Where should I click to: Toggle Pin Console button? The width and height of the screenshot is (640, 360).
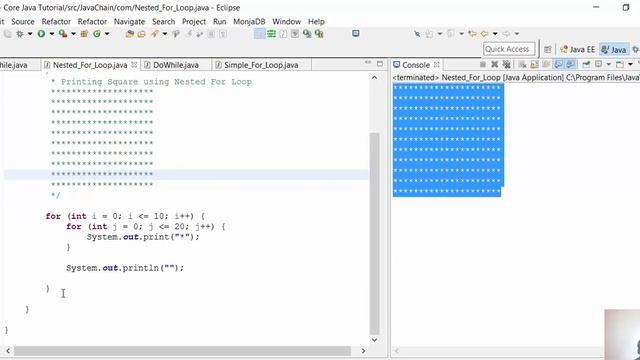(586, 64)
